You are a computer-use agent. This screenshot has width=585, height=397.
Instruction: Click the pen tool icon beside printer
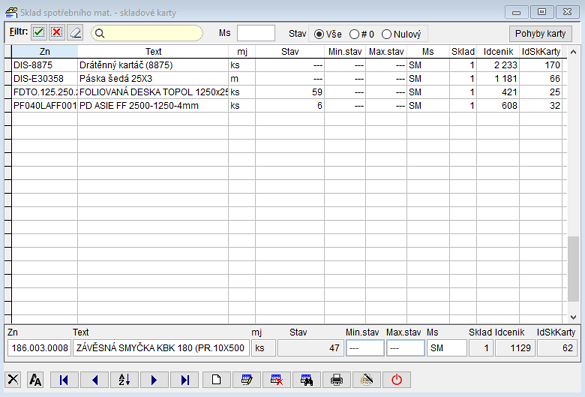coord(367,380)
